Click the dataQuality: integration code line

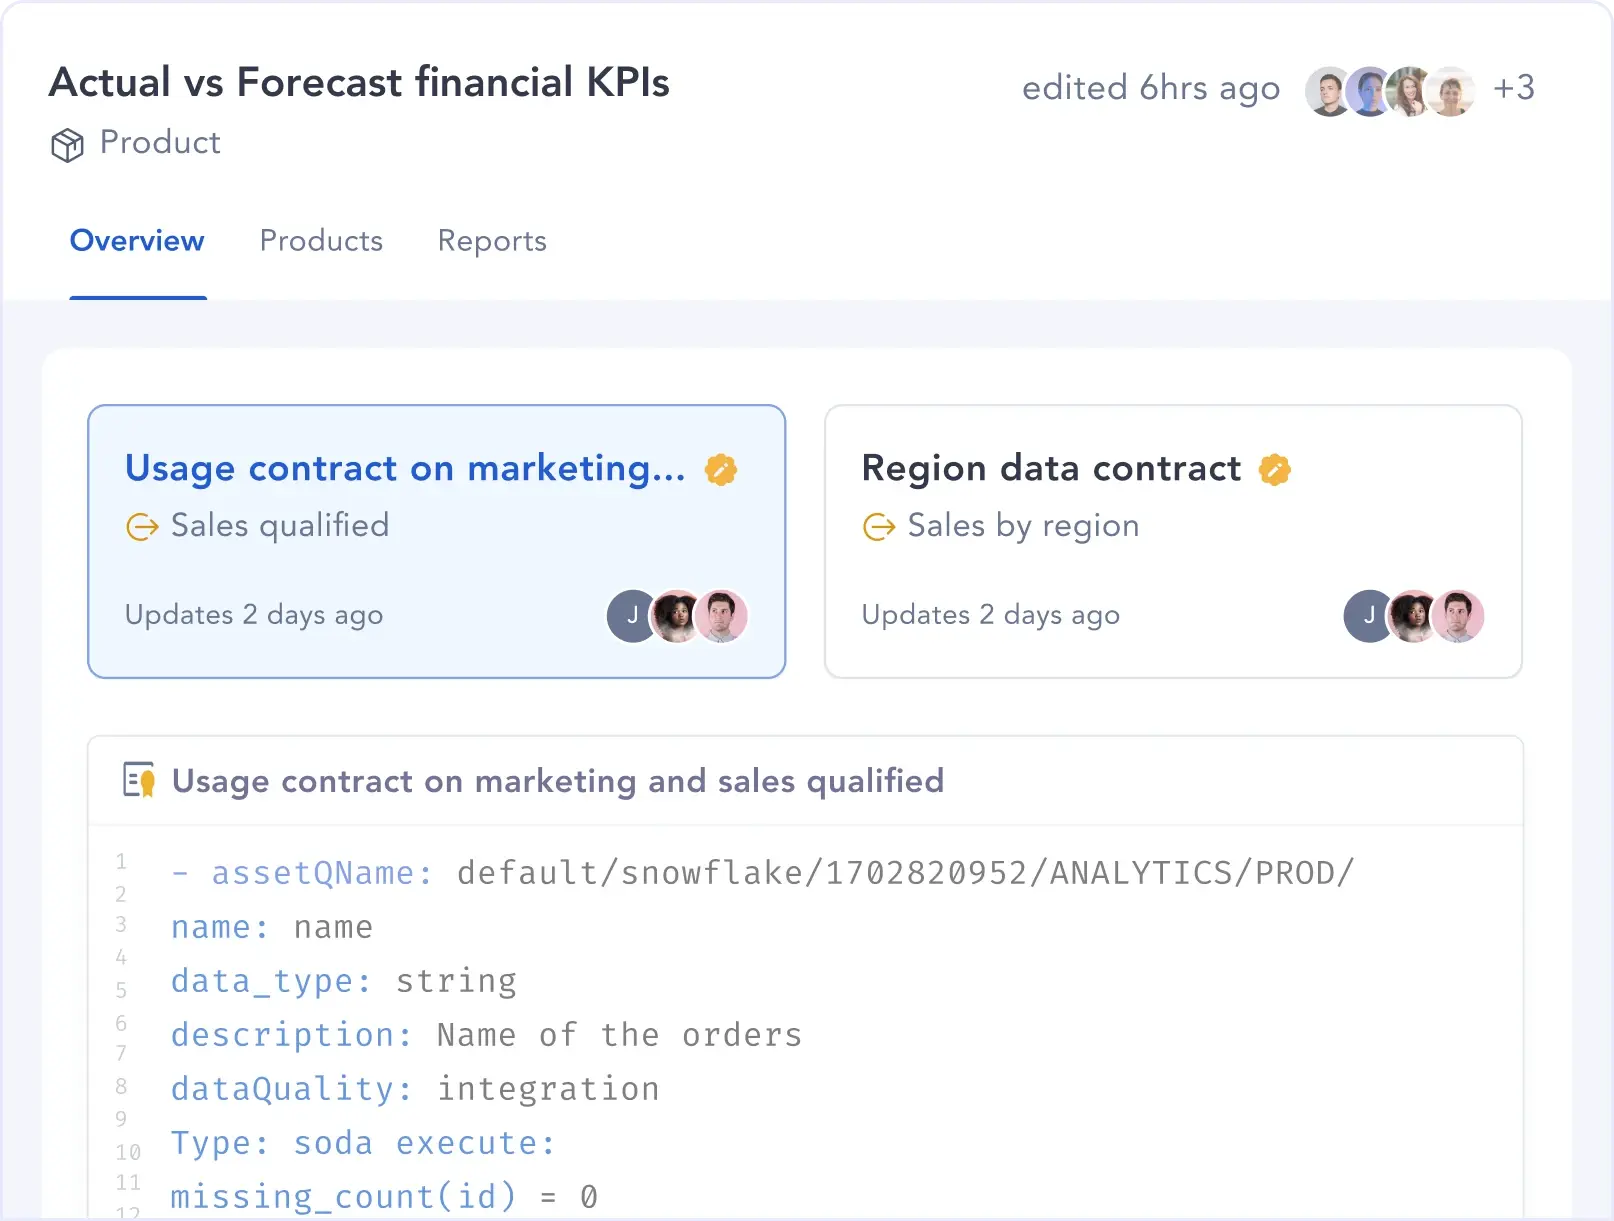(x=415, y=1089)
